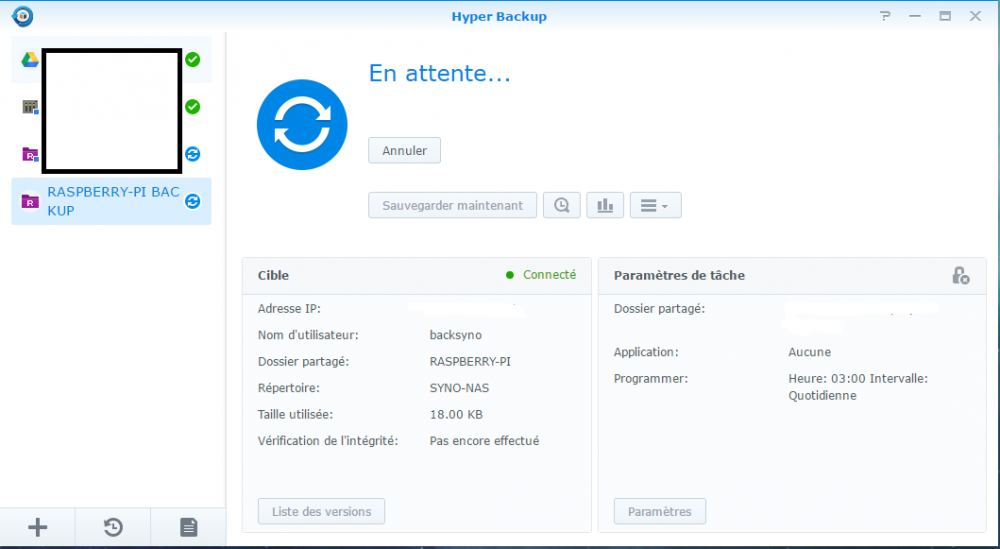Click the Paramètres de tâche panel header

[x=792, y=275]
